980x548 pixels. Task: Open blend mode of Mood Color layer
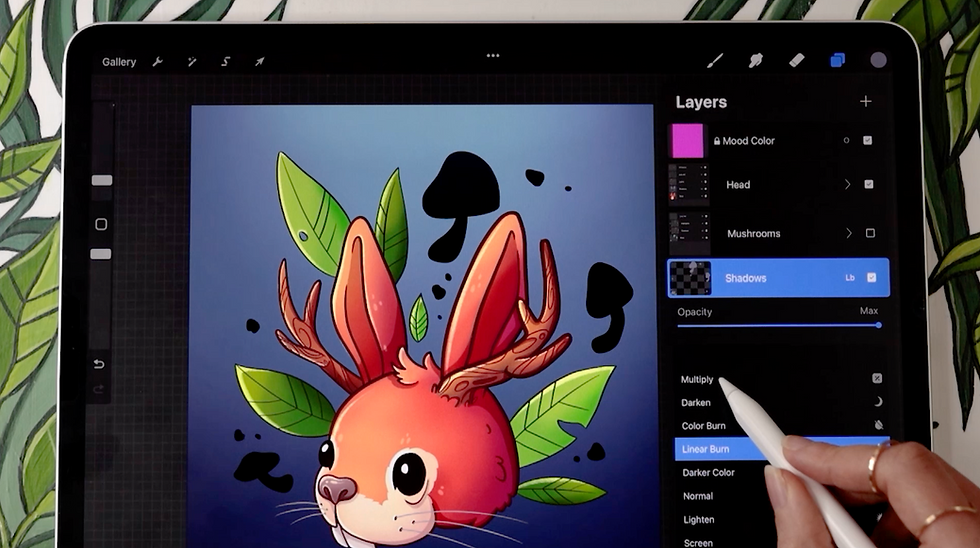pyautogui.click(x=846, y=141)
